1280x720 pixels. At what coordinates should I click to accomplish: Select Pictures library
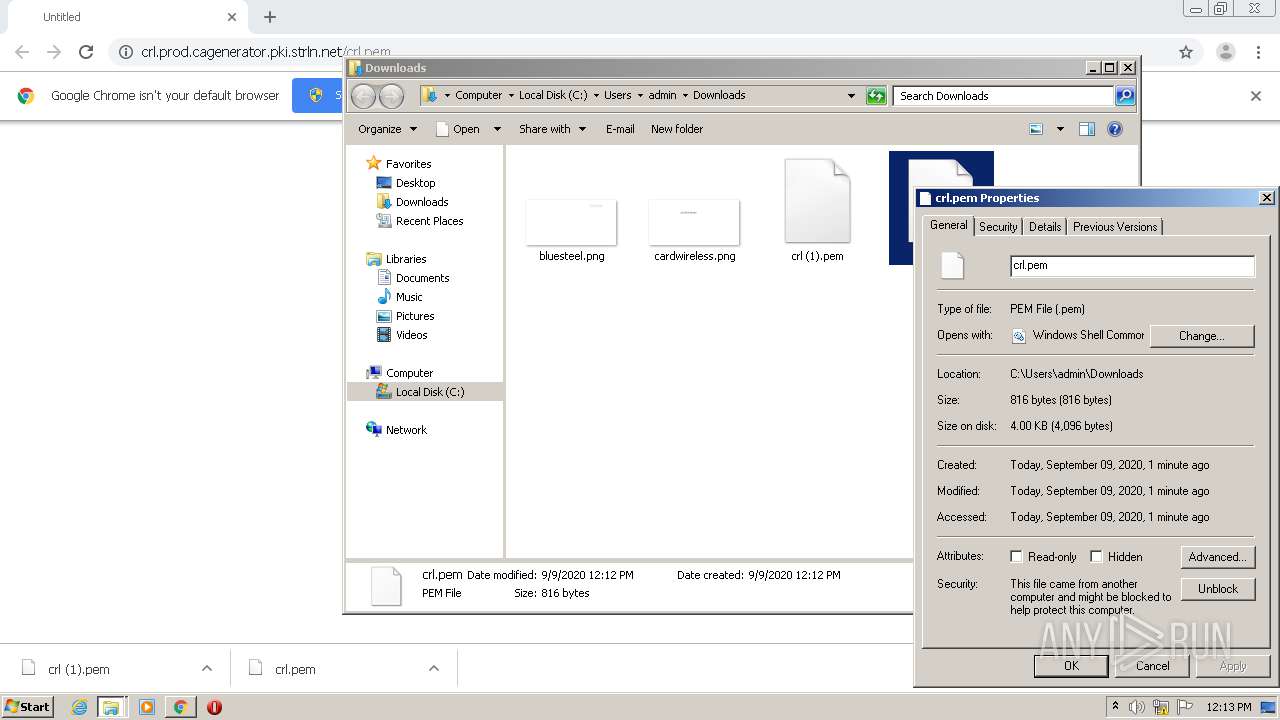click(x=414, y=316)
